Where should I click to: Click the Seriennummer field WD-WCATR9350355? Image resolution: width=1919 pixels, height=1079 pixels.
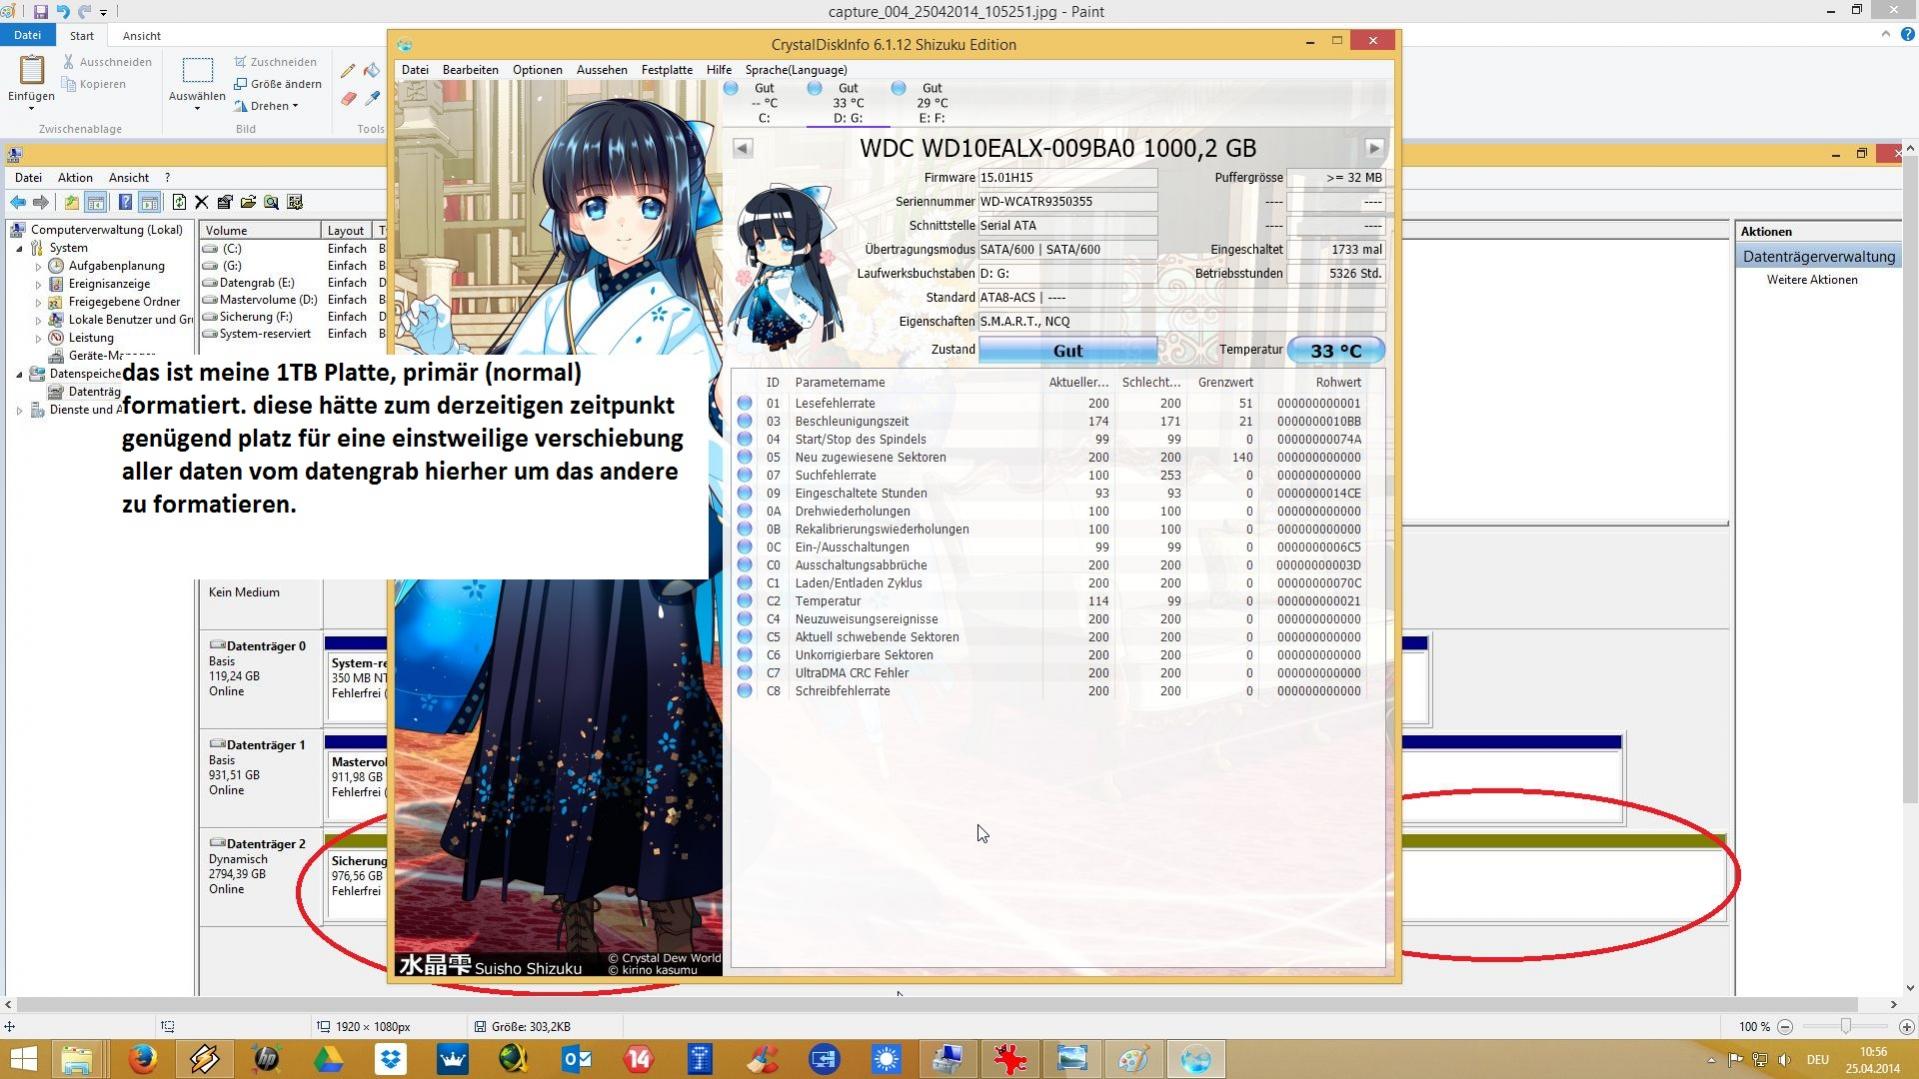[1067, 202]
